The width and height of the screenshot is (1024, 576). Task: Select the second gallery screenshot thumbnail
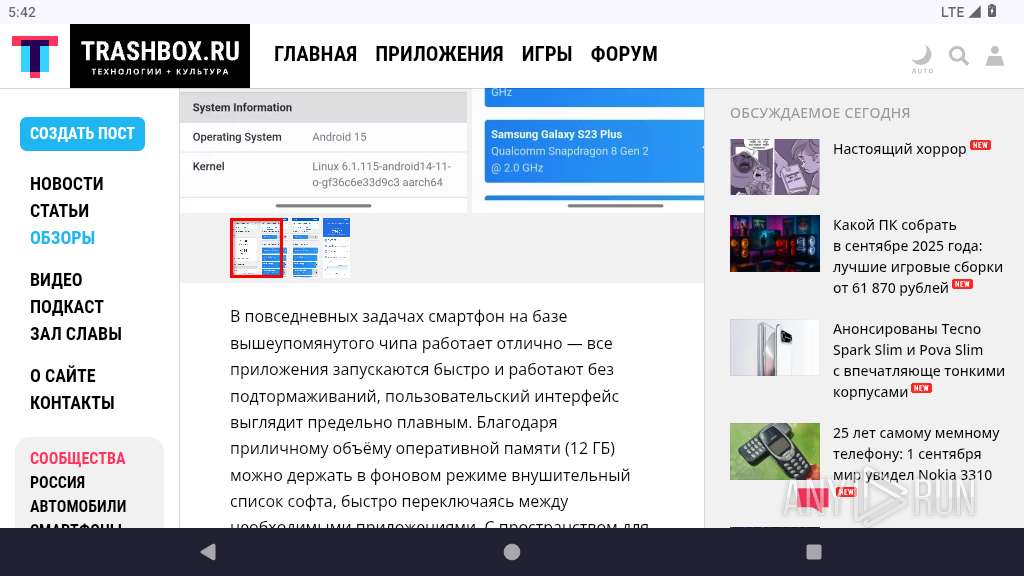point(305,248)
